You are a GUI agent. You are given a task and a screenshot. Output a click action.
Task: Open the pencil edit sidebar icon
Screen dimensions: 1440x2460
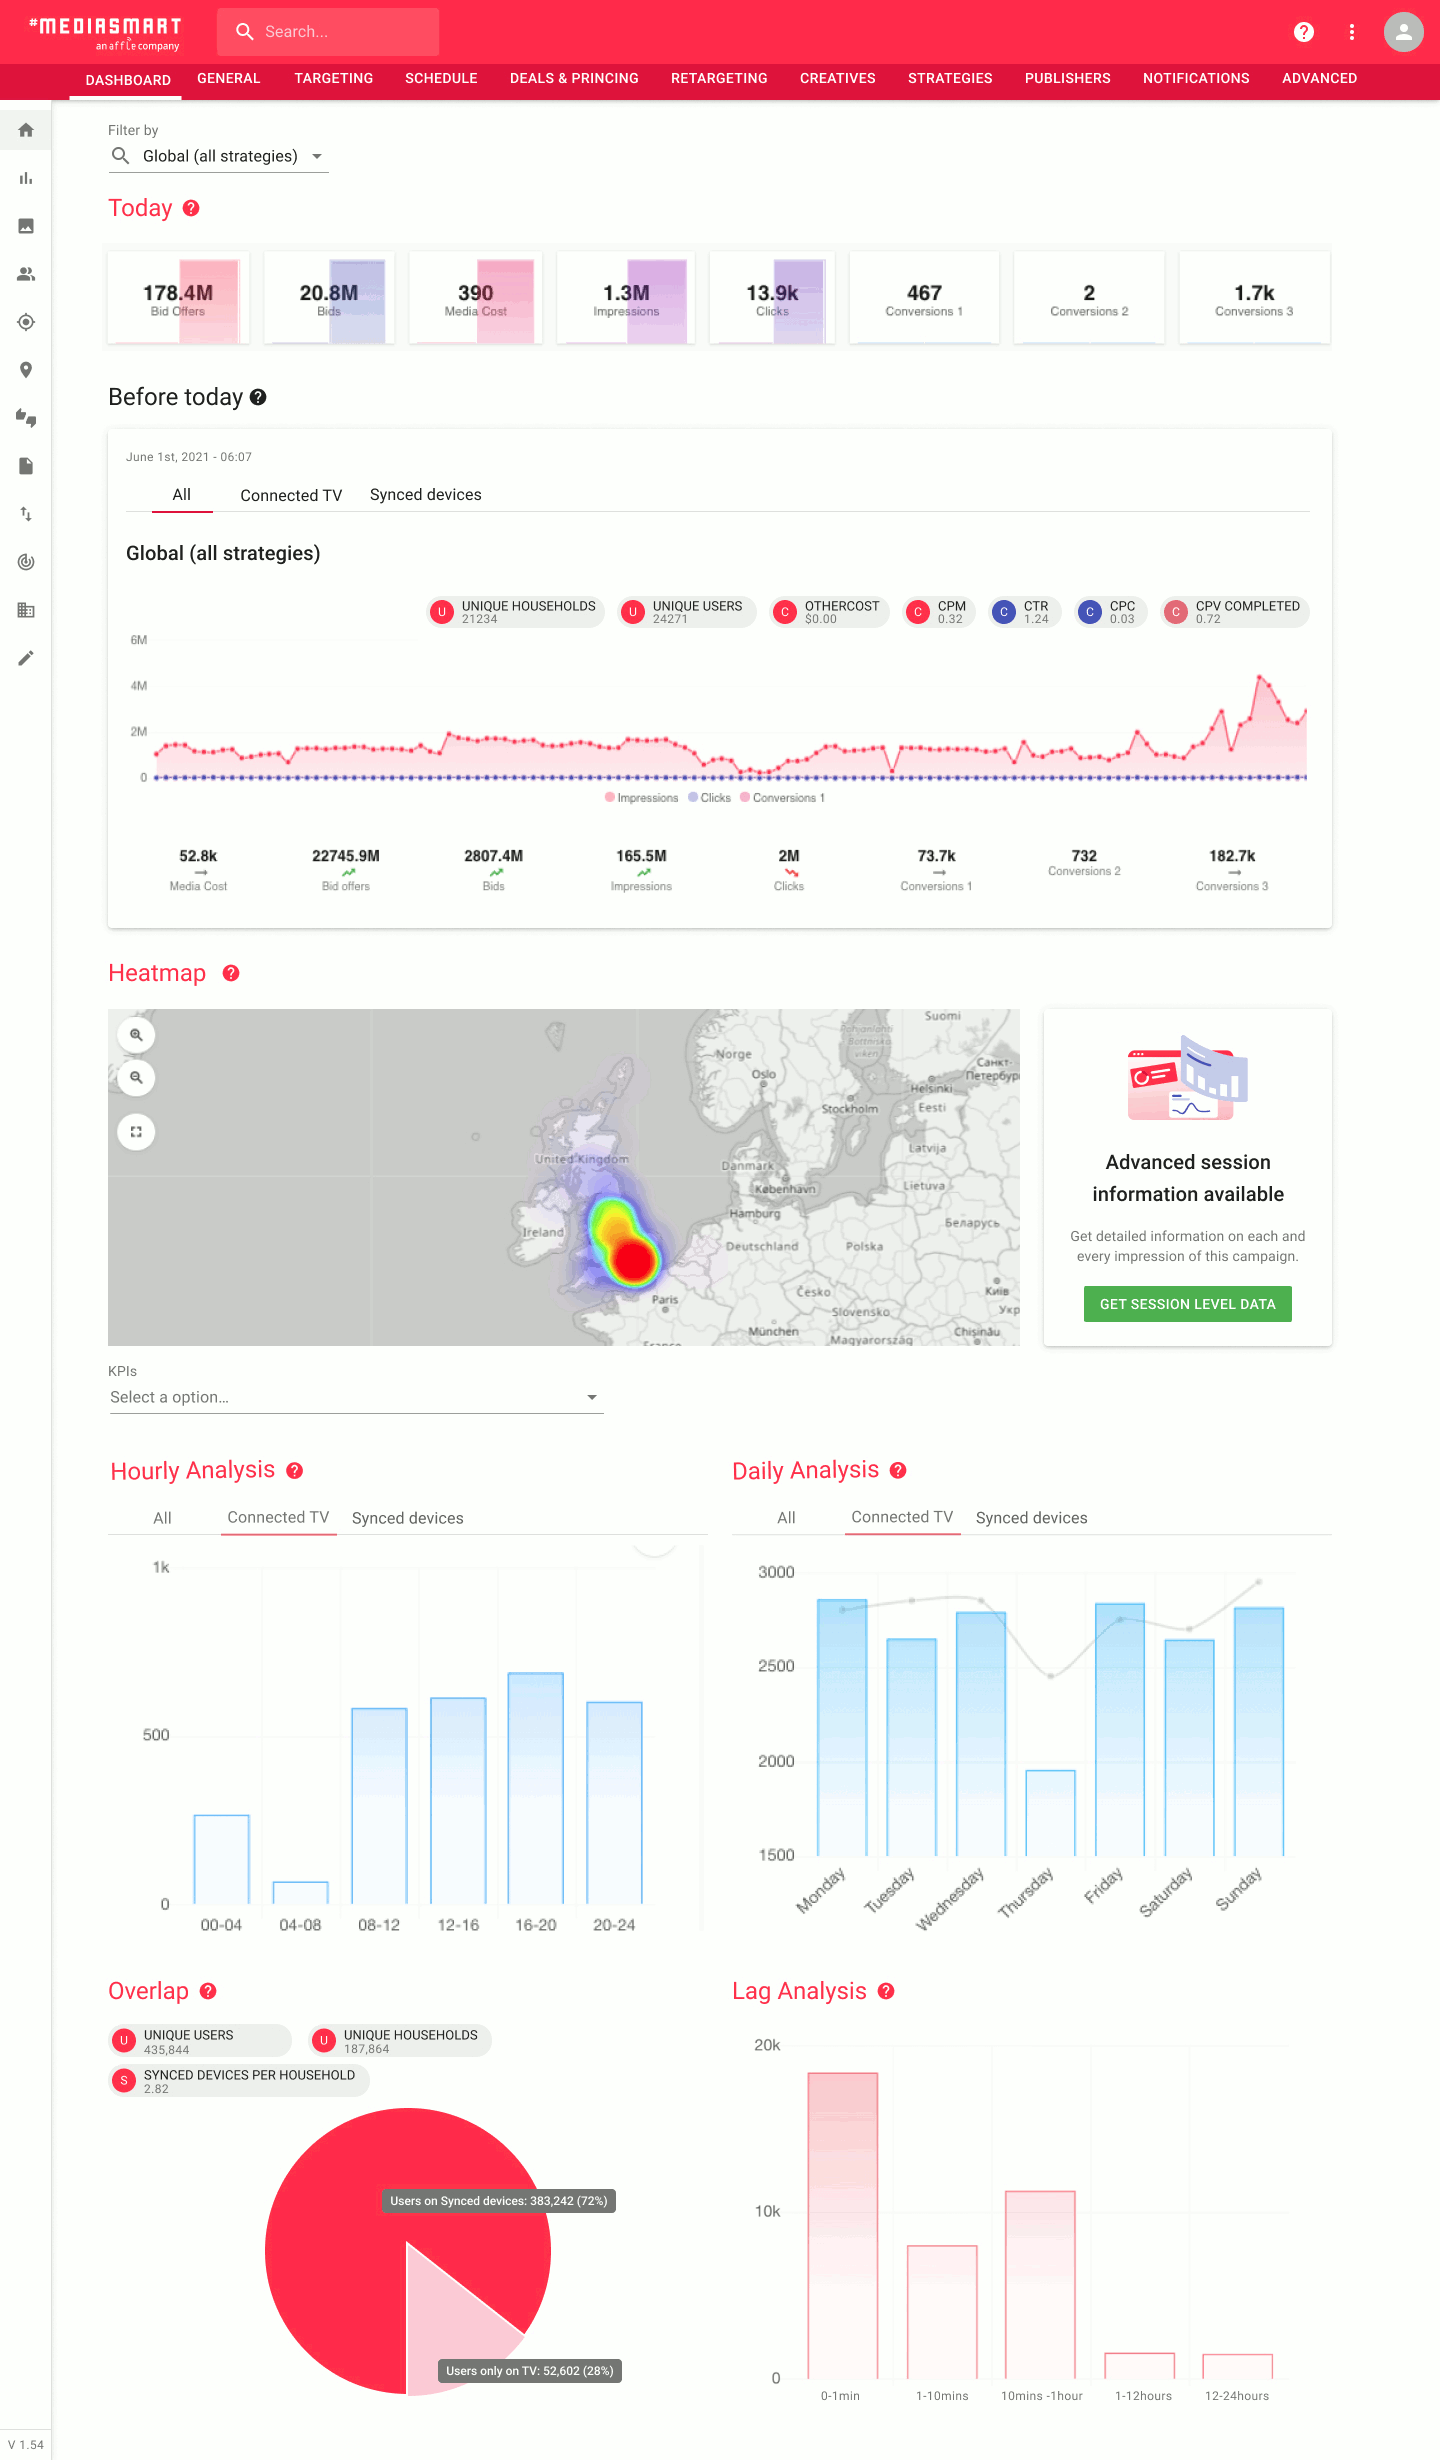coord(26,658)
